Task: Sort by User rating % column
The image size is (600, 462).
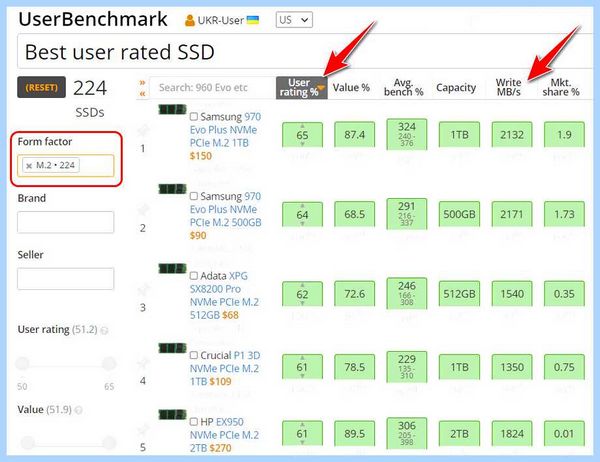Action: [302, 88]
